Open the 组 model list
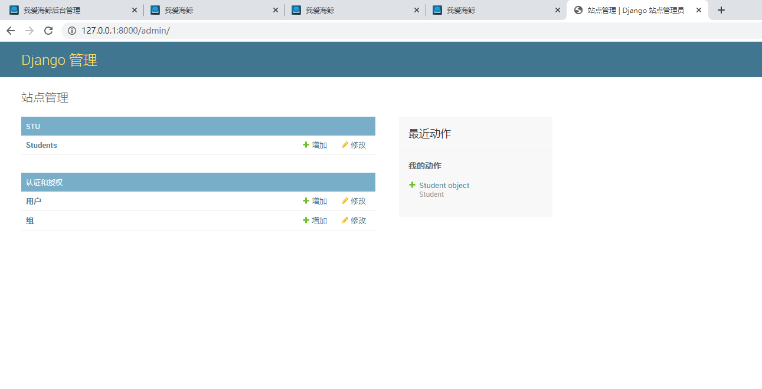The image size is (762, 389). 30,220
